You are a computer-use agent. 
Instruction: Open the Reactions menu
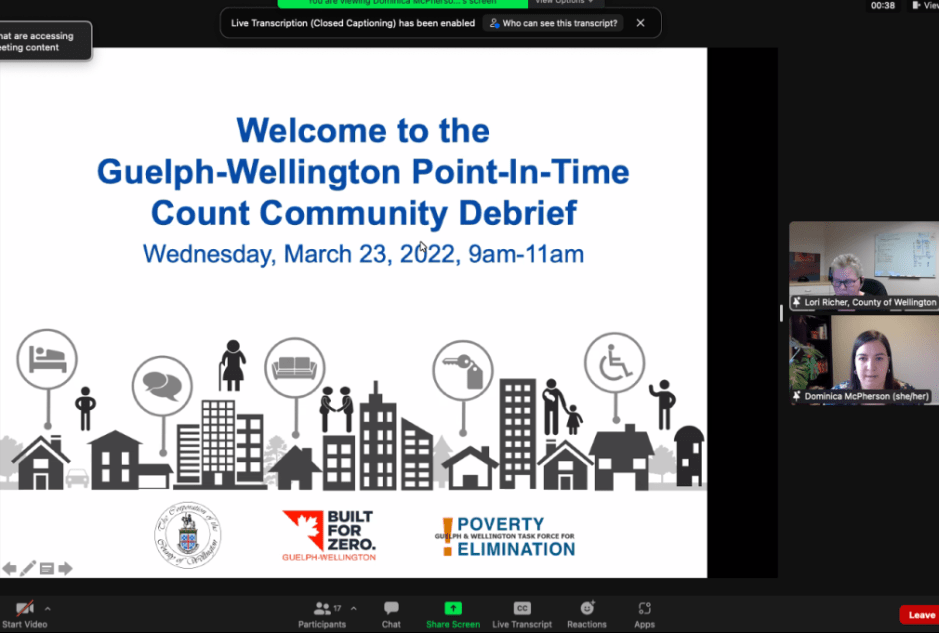tap(587, 613)
